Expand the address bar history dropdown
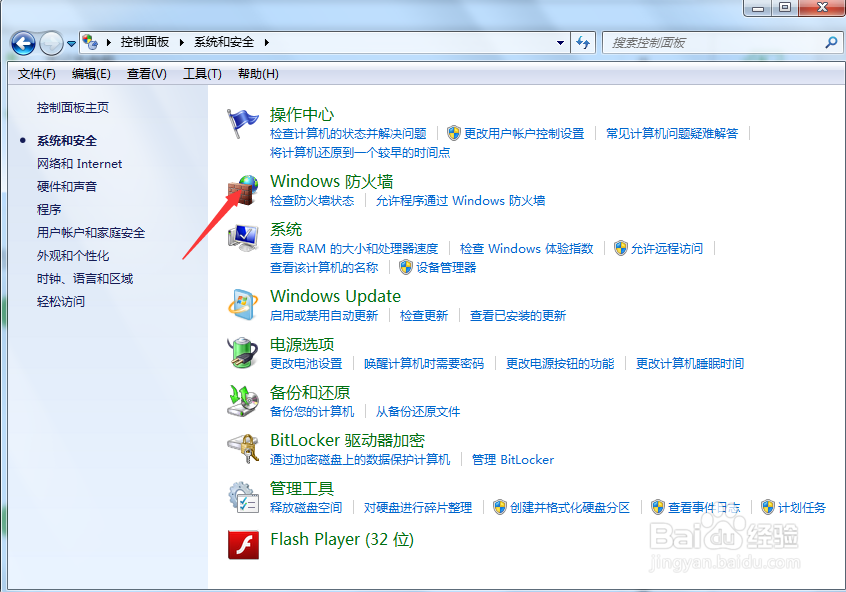 pyautogui.click(x=561, y=42)
